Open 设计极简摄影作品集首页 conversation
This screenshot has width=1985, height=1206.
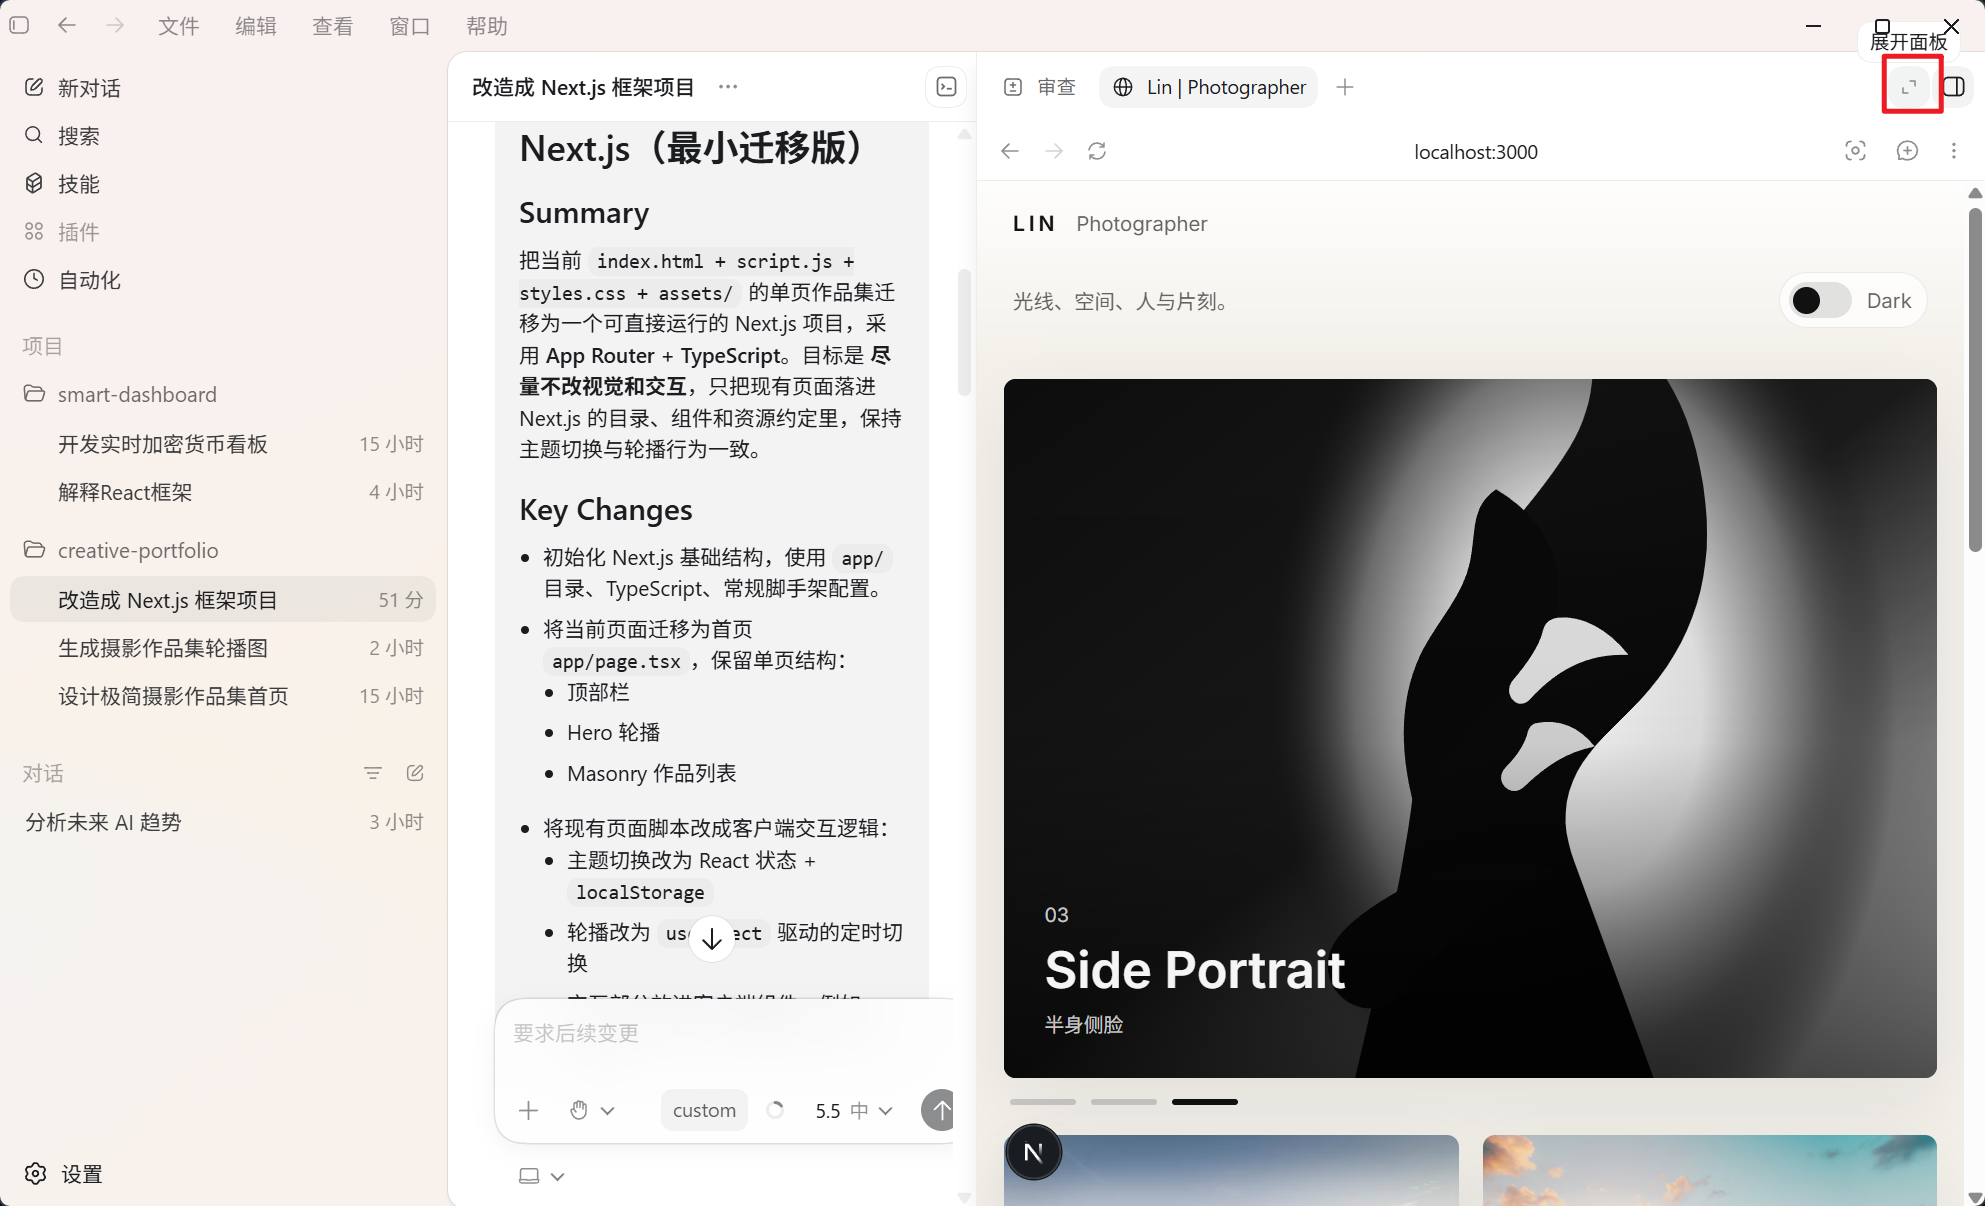tap(222, 696)
